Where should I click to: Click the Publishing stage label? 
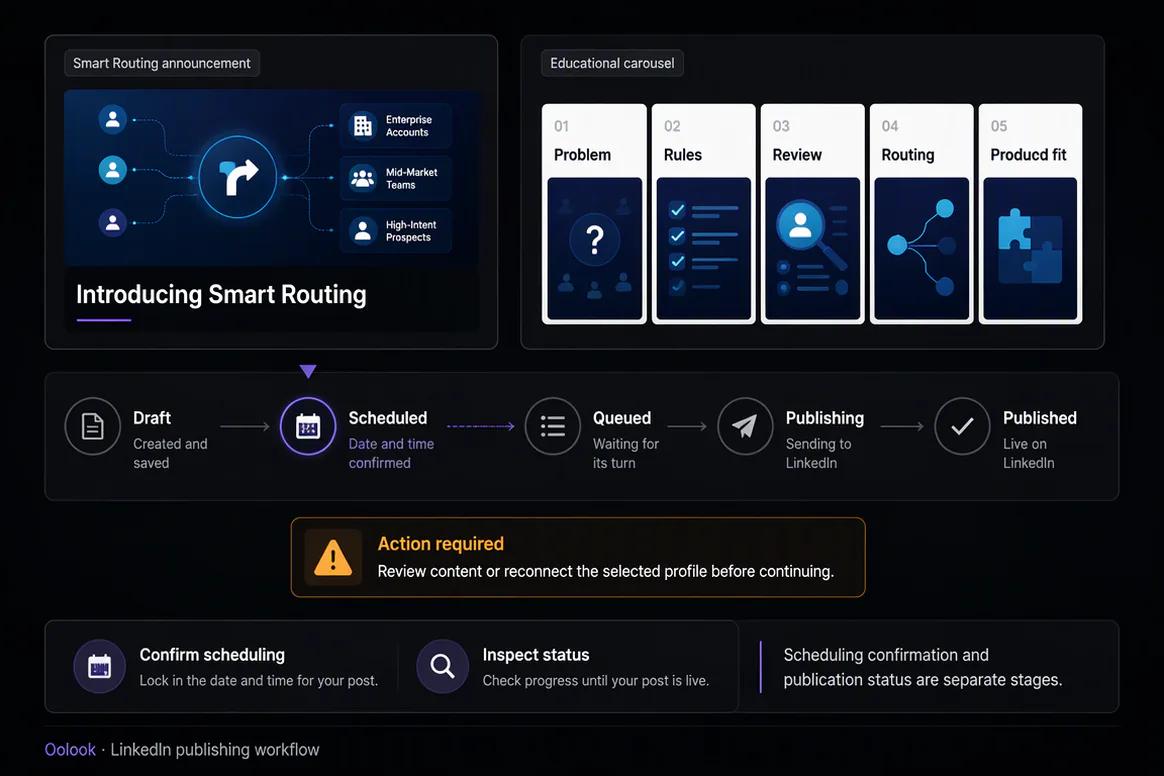pyautogui.click(x=825, y=418)
